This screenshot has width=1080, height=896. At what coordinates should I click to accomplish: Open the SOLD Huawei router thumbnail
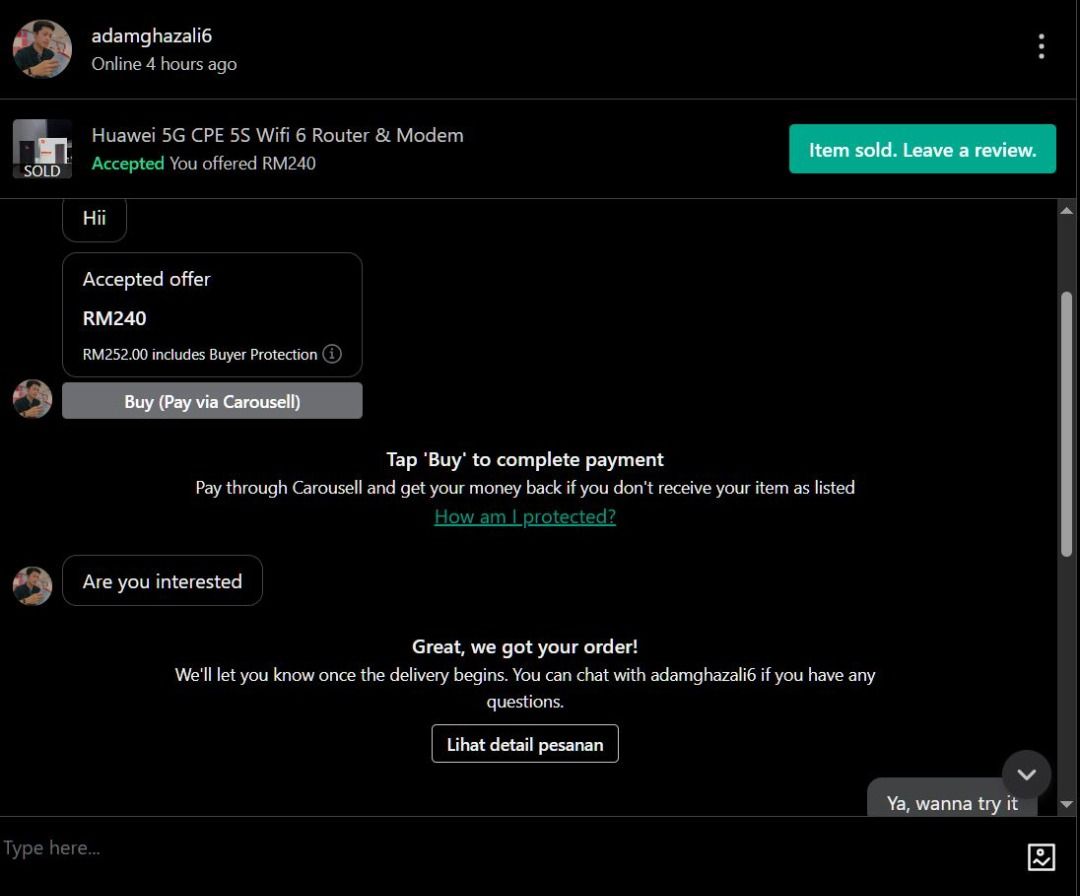(42, 149)
